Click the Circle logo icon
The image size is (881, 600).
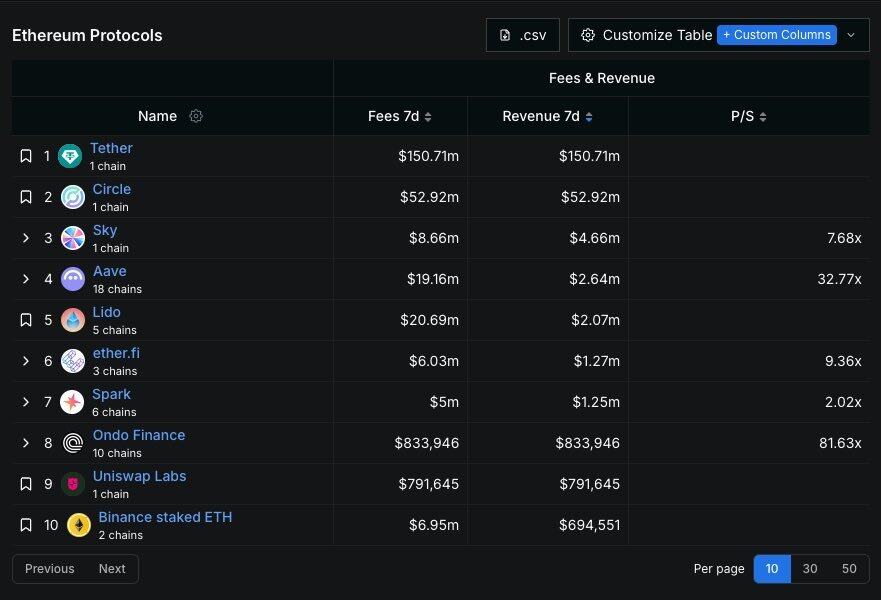73,197
